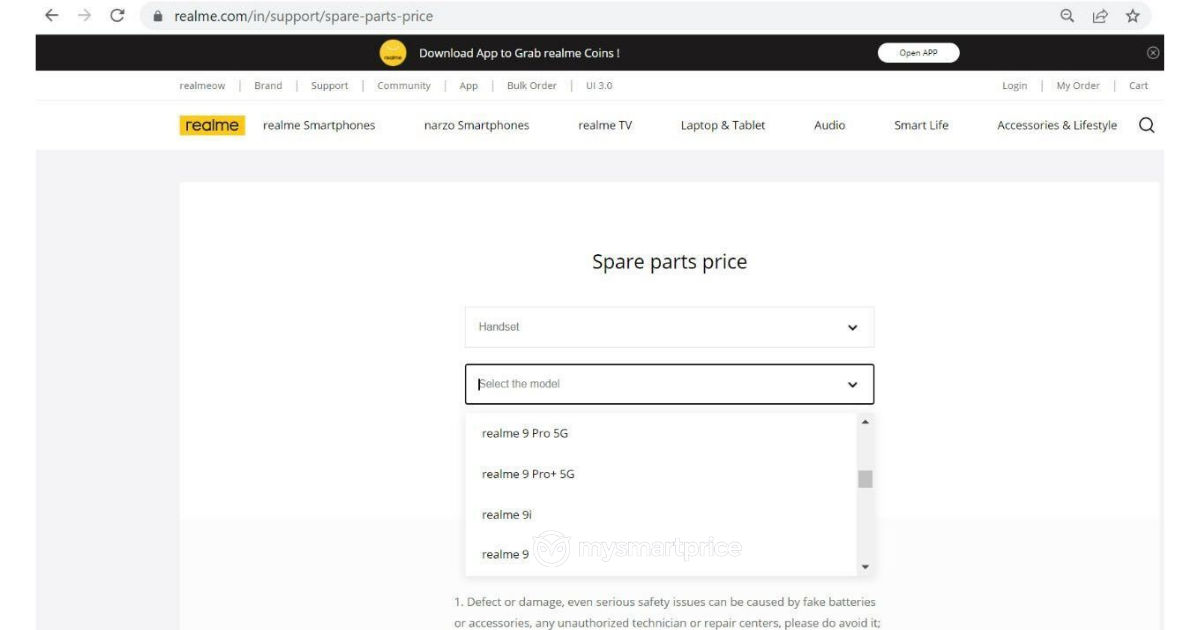The height and width of the screenshot is (630, 1200).
Task: Reload the page with refresh icon
Action: [118, 15]
